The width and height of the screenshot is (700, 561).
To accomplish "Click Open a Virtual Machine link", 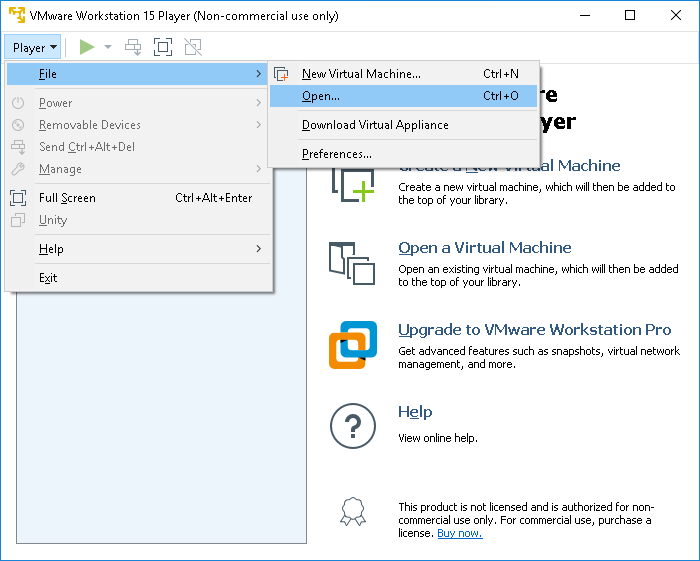I will [x=484, y=247].
